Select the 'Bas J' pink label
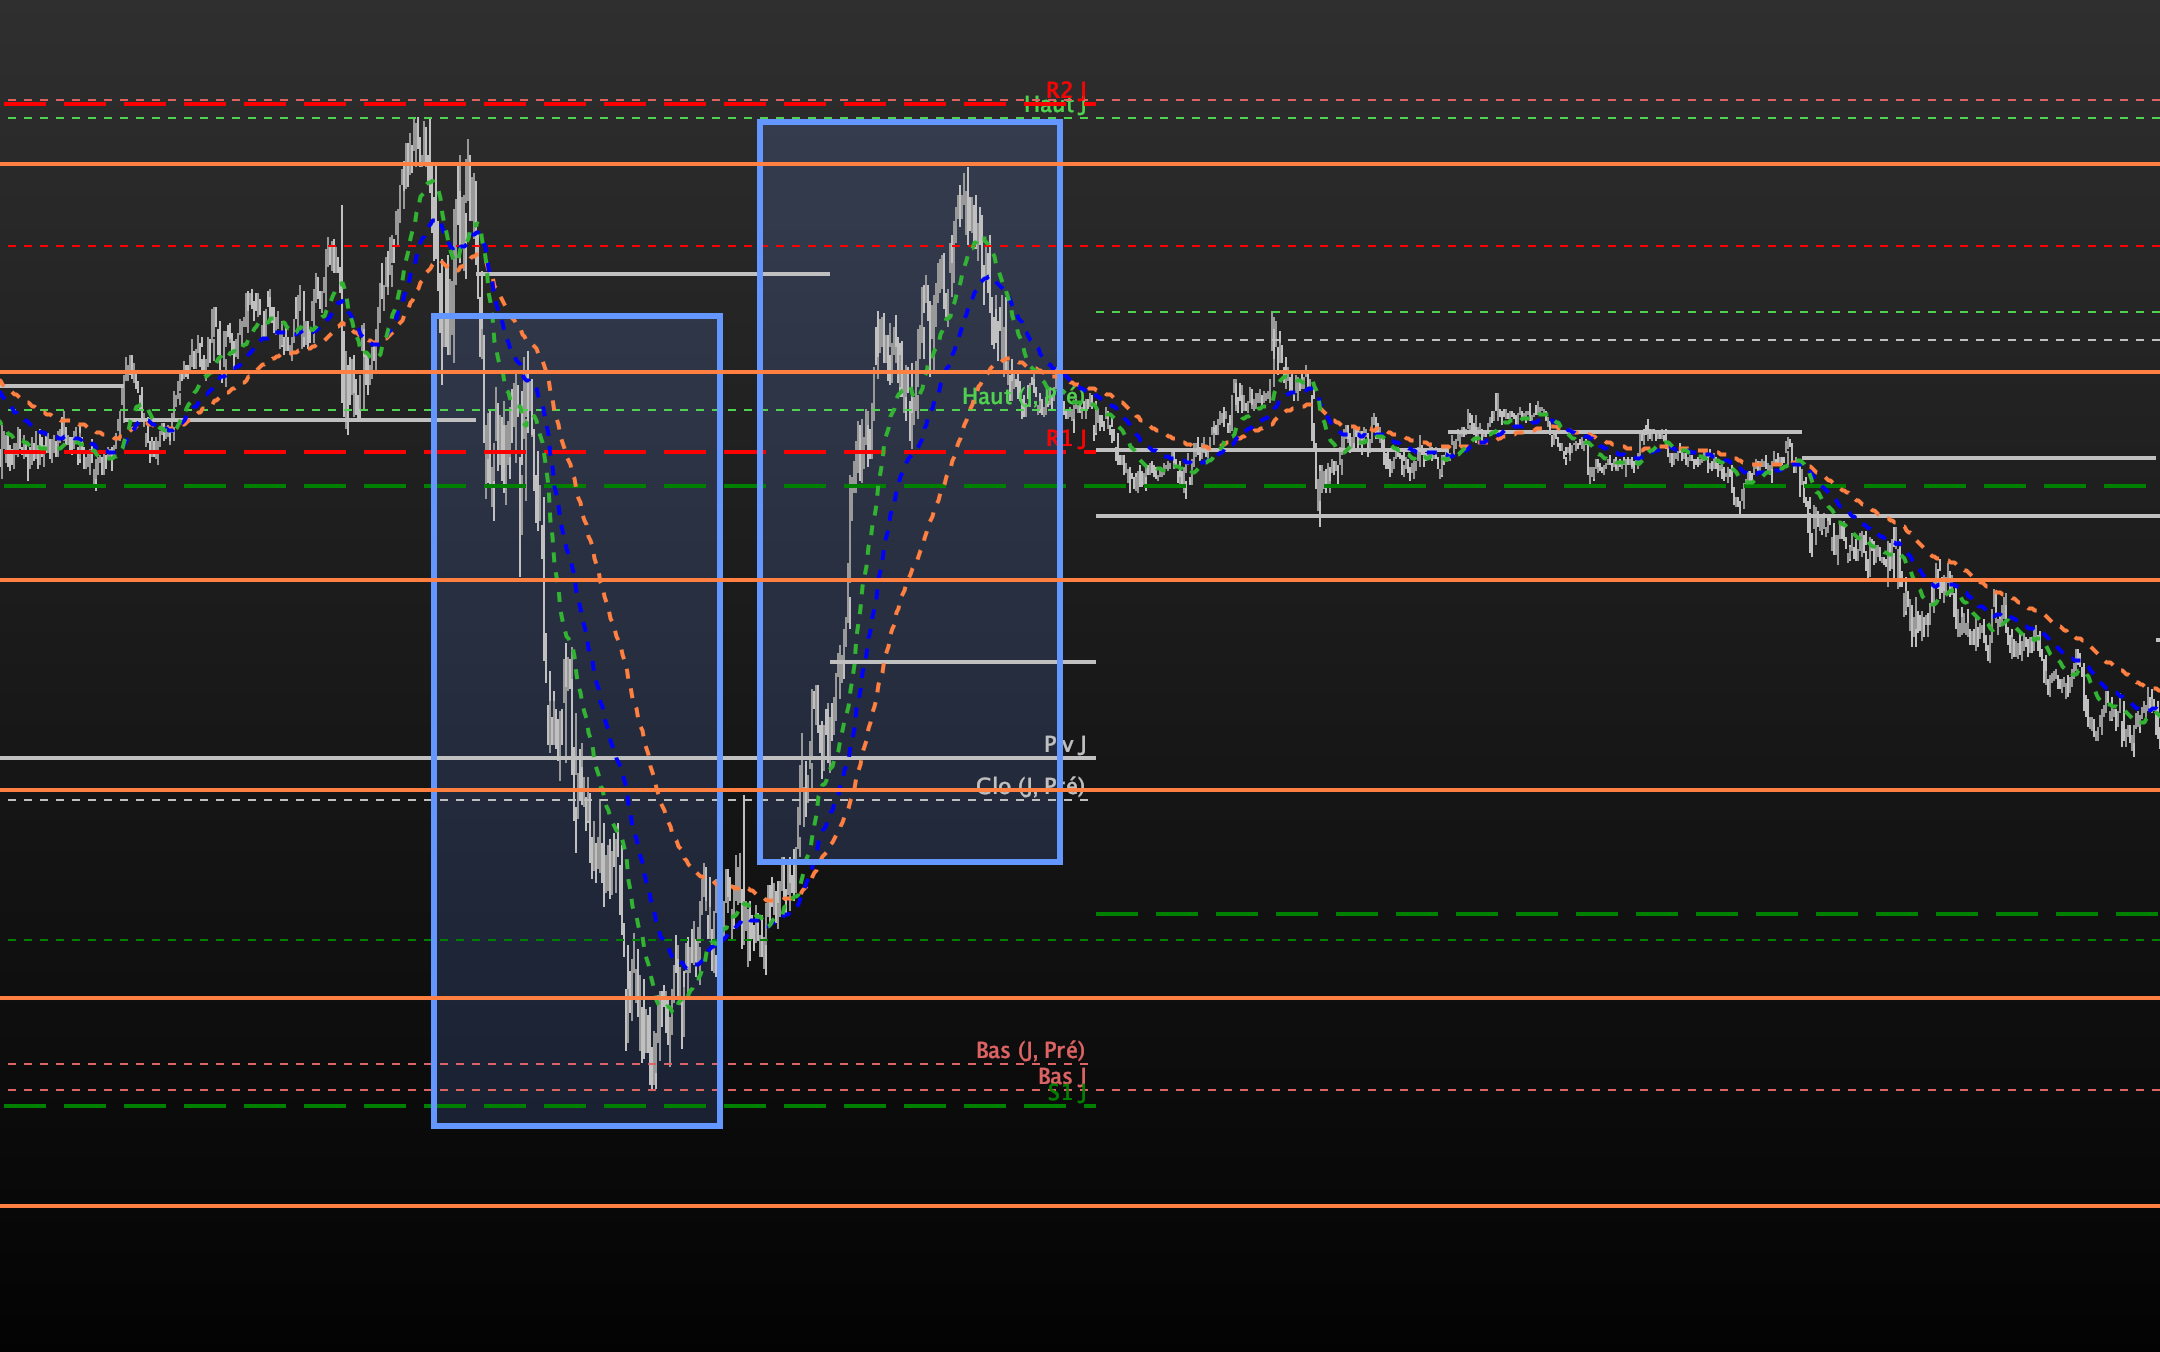Viewport: 2160px width, 1352px height. [1062, 1076]
